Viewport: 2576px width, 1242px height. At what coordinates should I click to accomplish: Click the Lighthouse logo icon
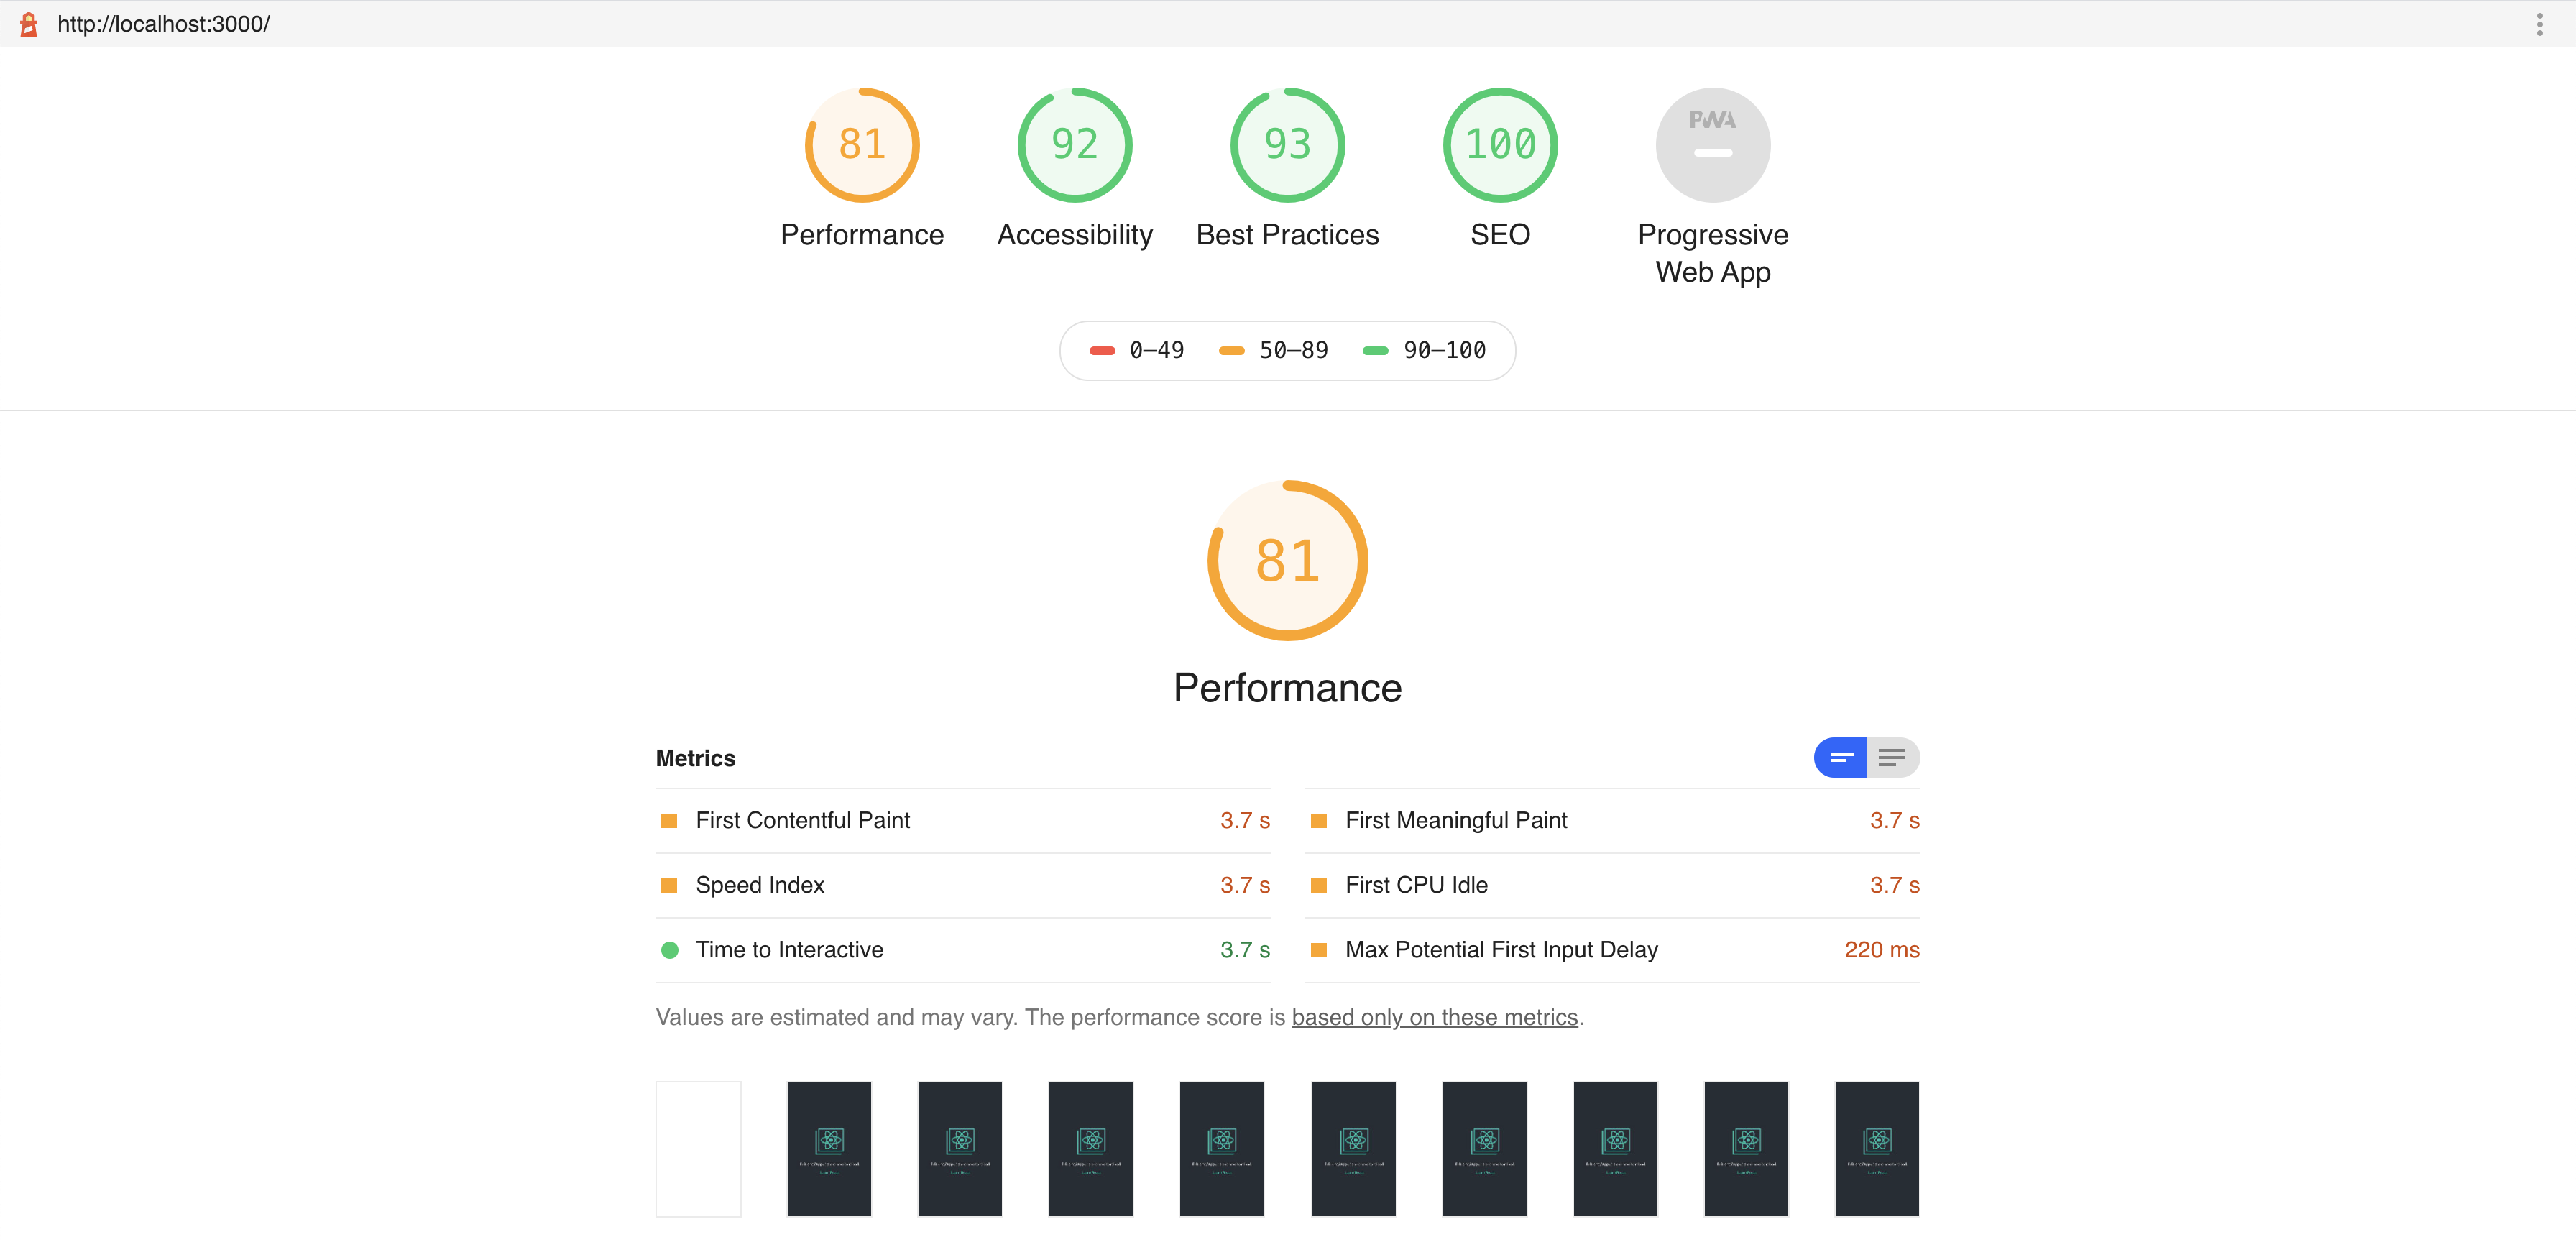[29, 24]
